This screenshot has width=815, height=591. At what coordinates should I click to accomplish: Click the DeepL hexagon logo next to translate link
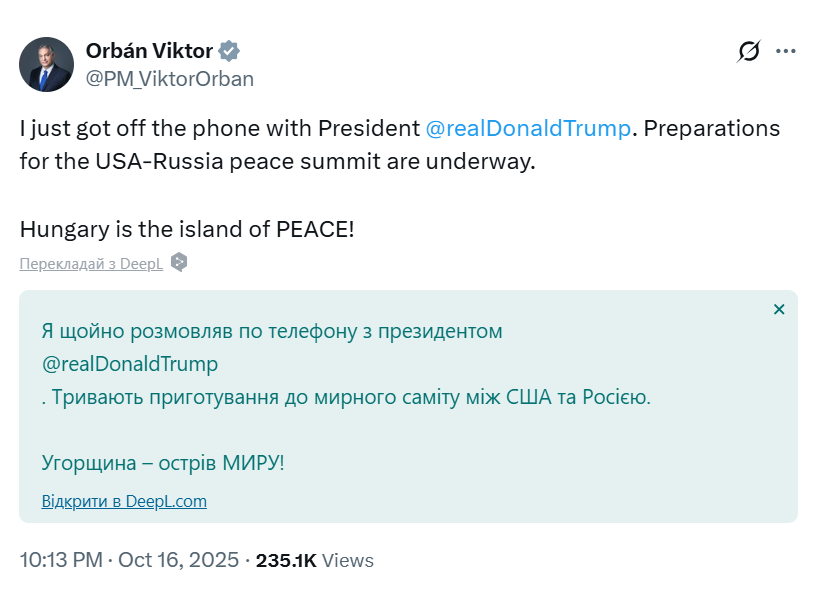(179, 263)
